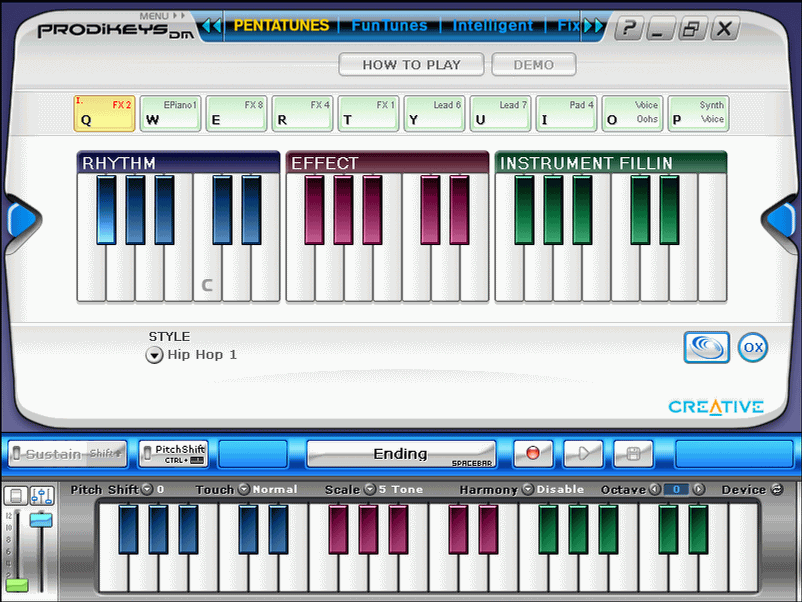
Task: Click the blue volume fader handle
Action: [41, 520]
